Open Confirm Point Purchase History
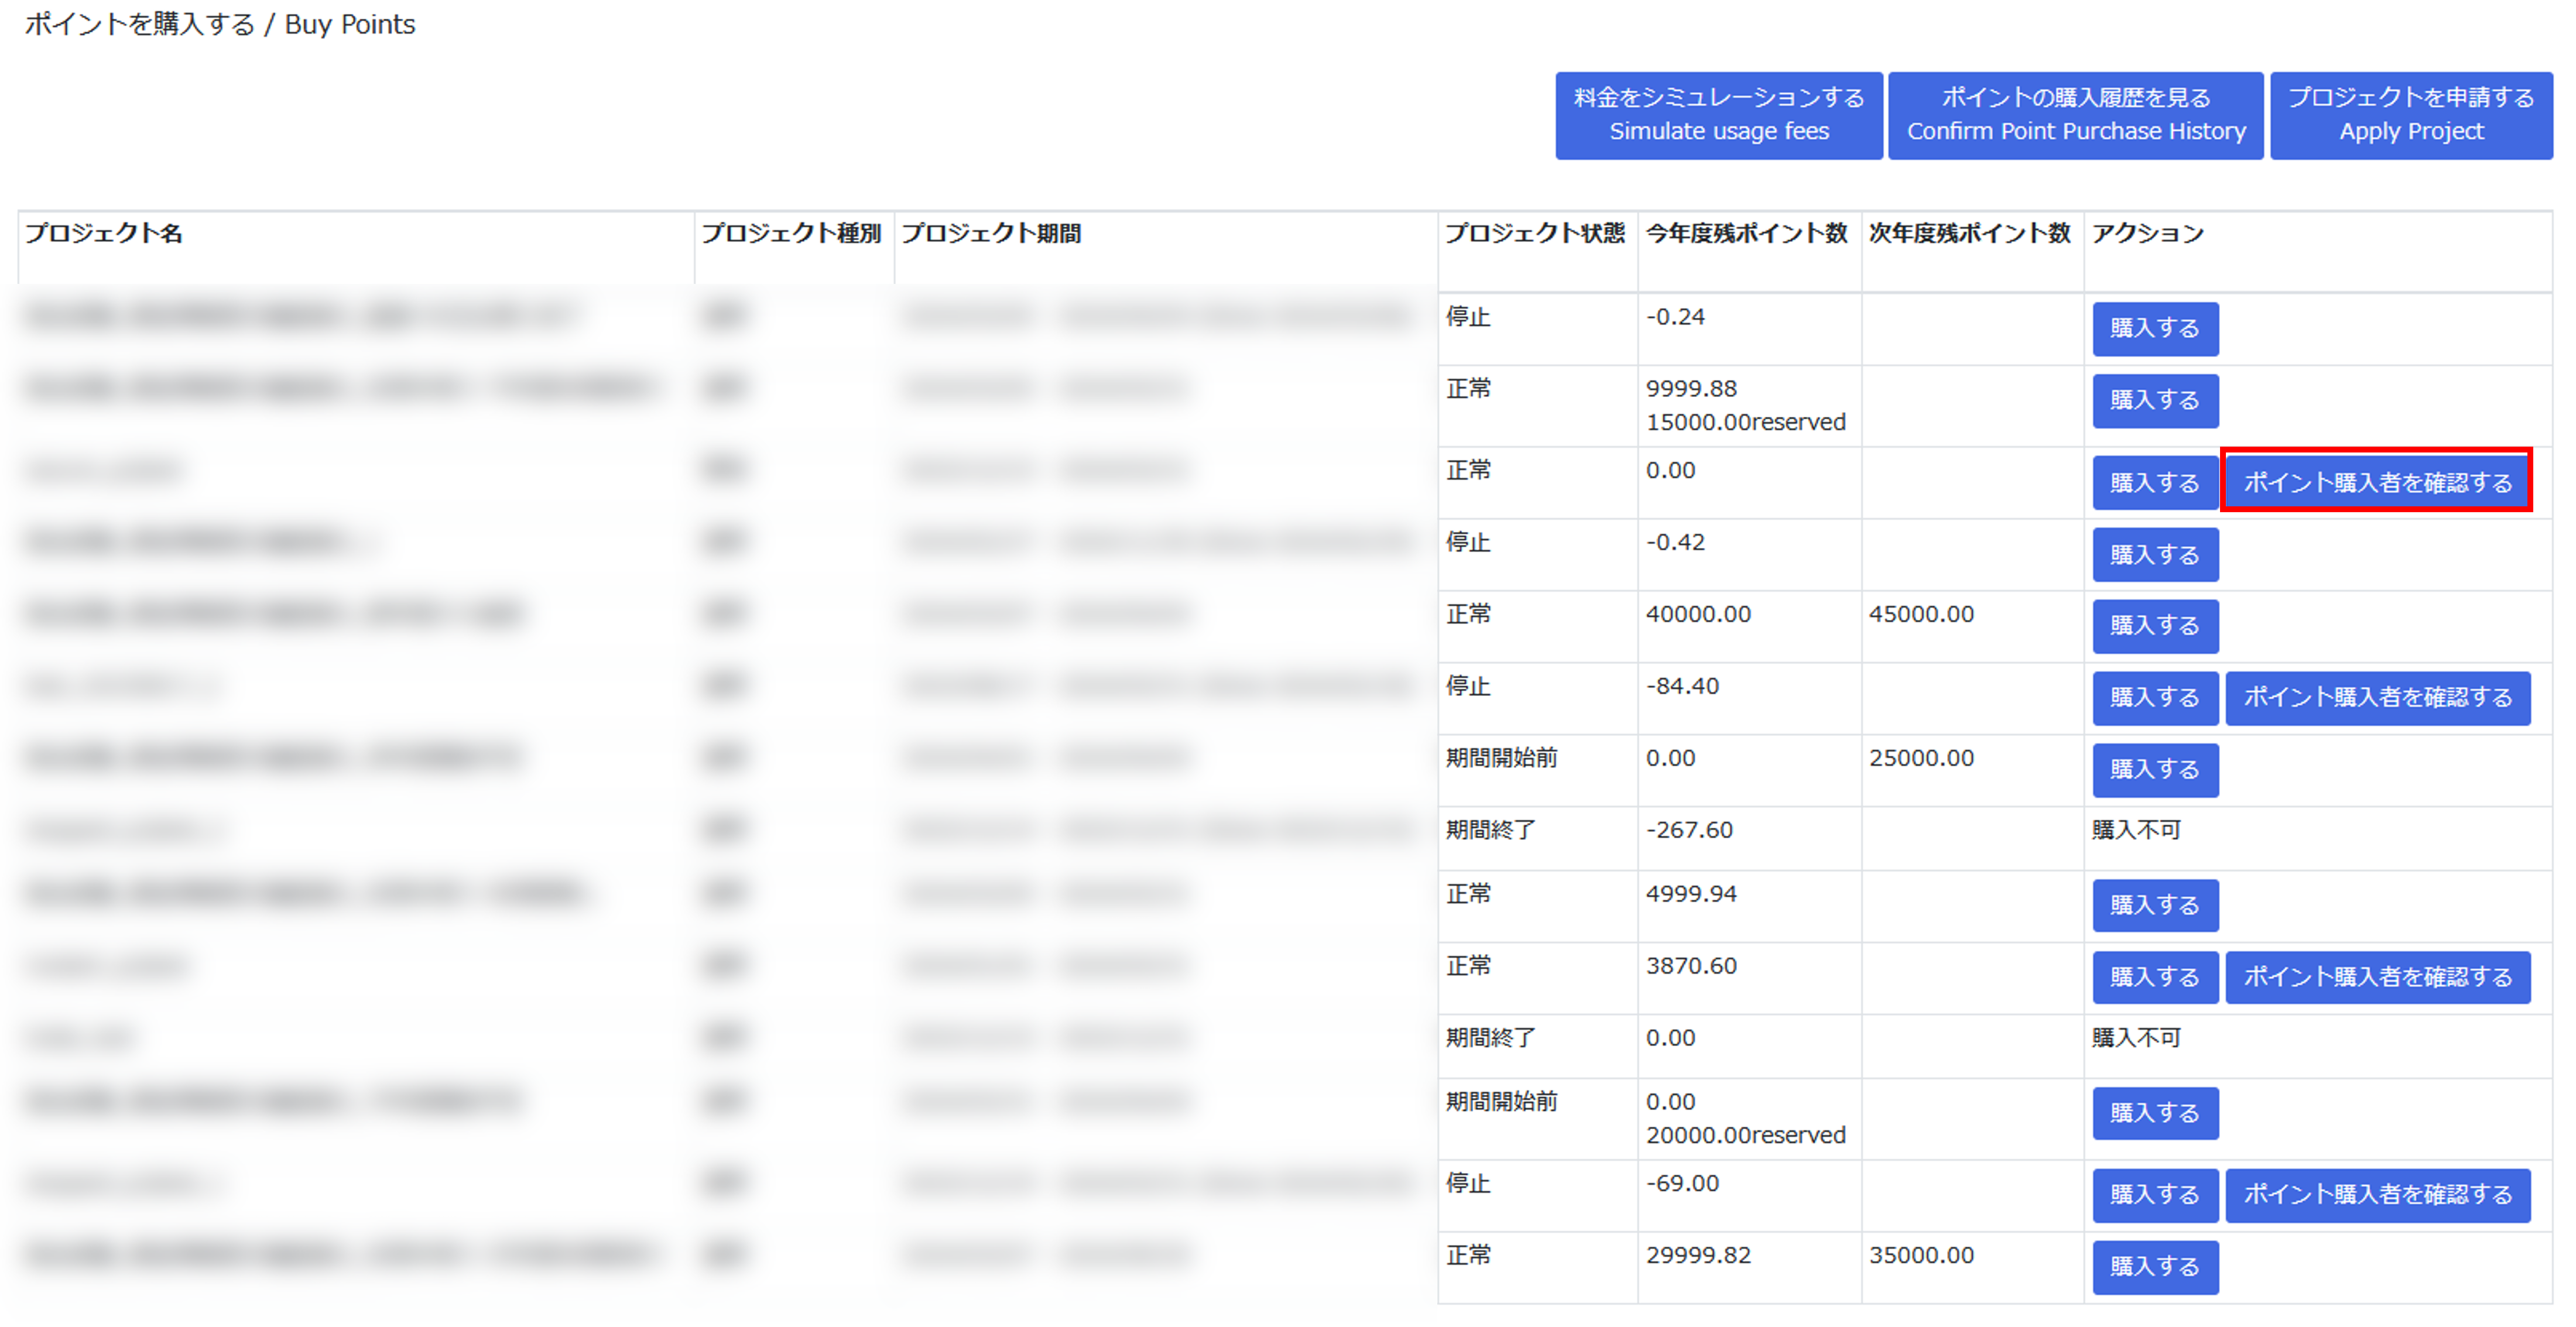Screen dimensions: 2576x1327 pos(2075,115)
